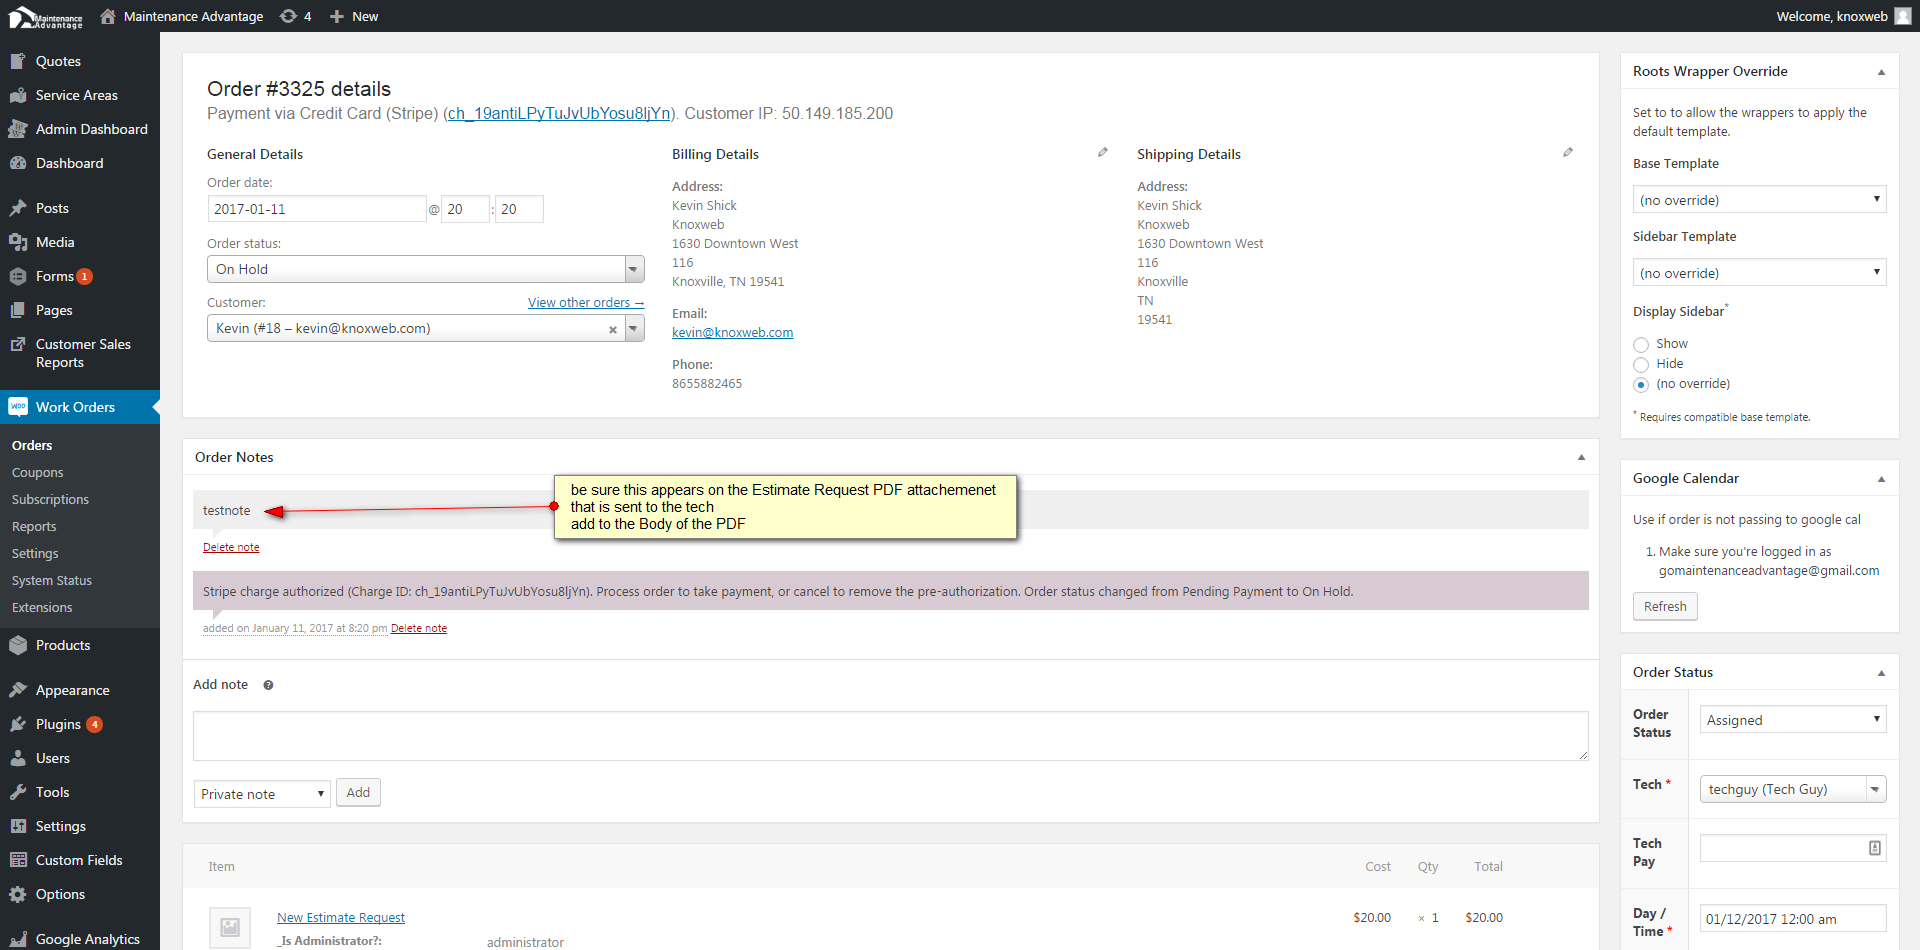Click the Work Orders WooCommerce icon
This screenshot has width=1920, height=950.
point(17,407)
